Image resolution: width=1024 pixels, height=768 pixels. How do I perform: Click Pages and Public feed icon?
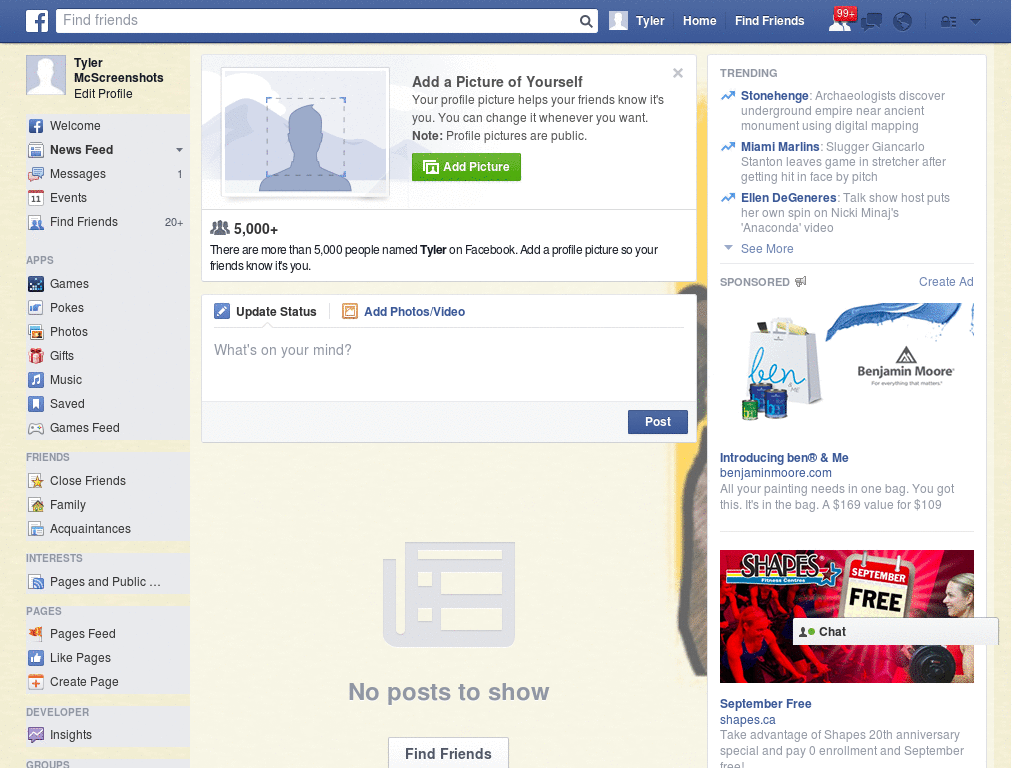click(36, 582)
